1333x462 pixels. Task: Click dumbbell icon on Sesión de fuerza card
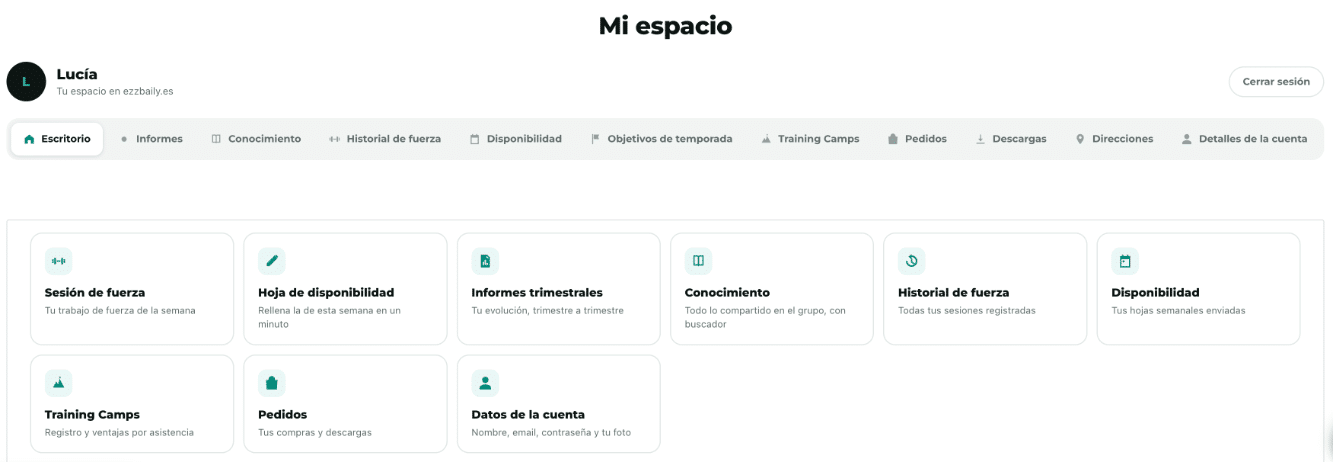tap(59, 261)
